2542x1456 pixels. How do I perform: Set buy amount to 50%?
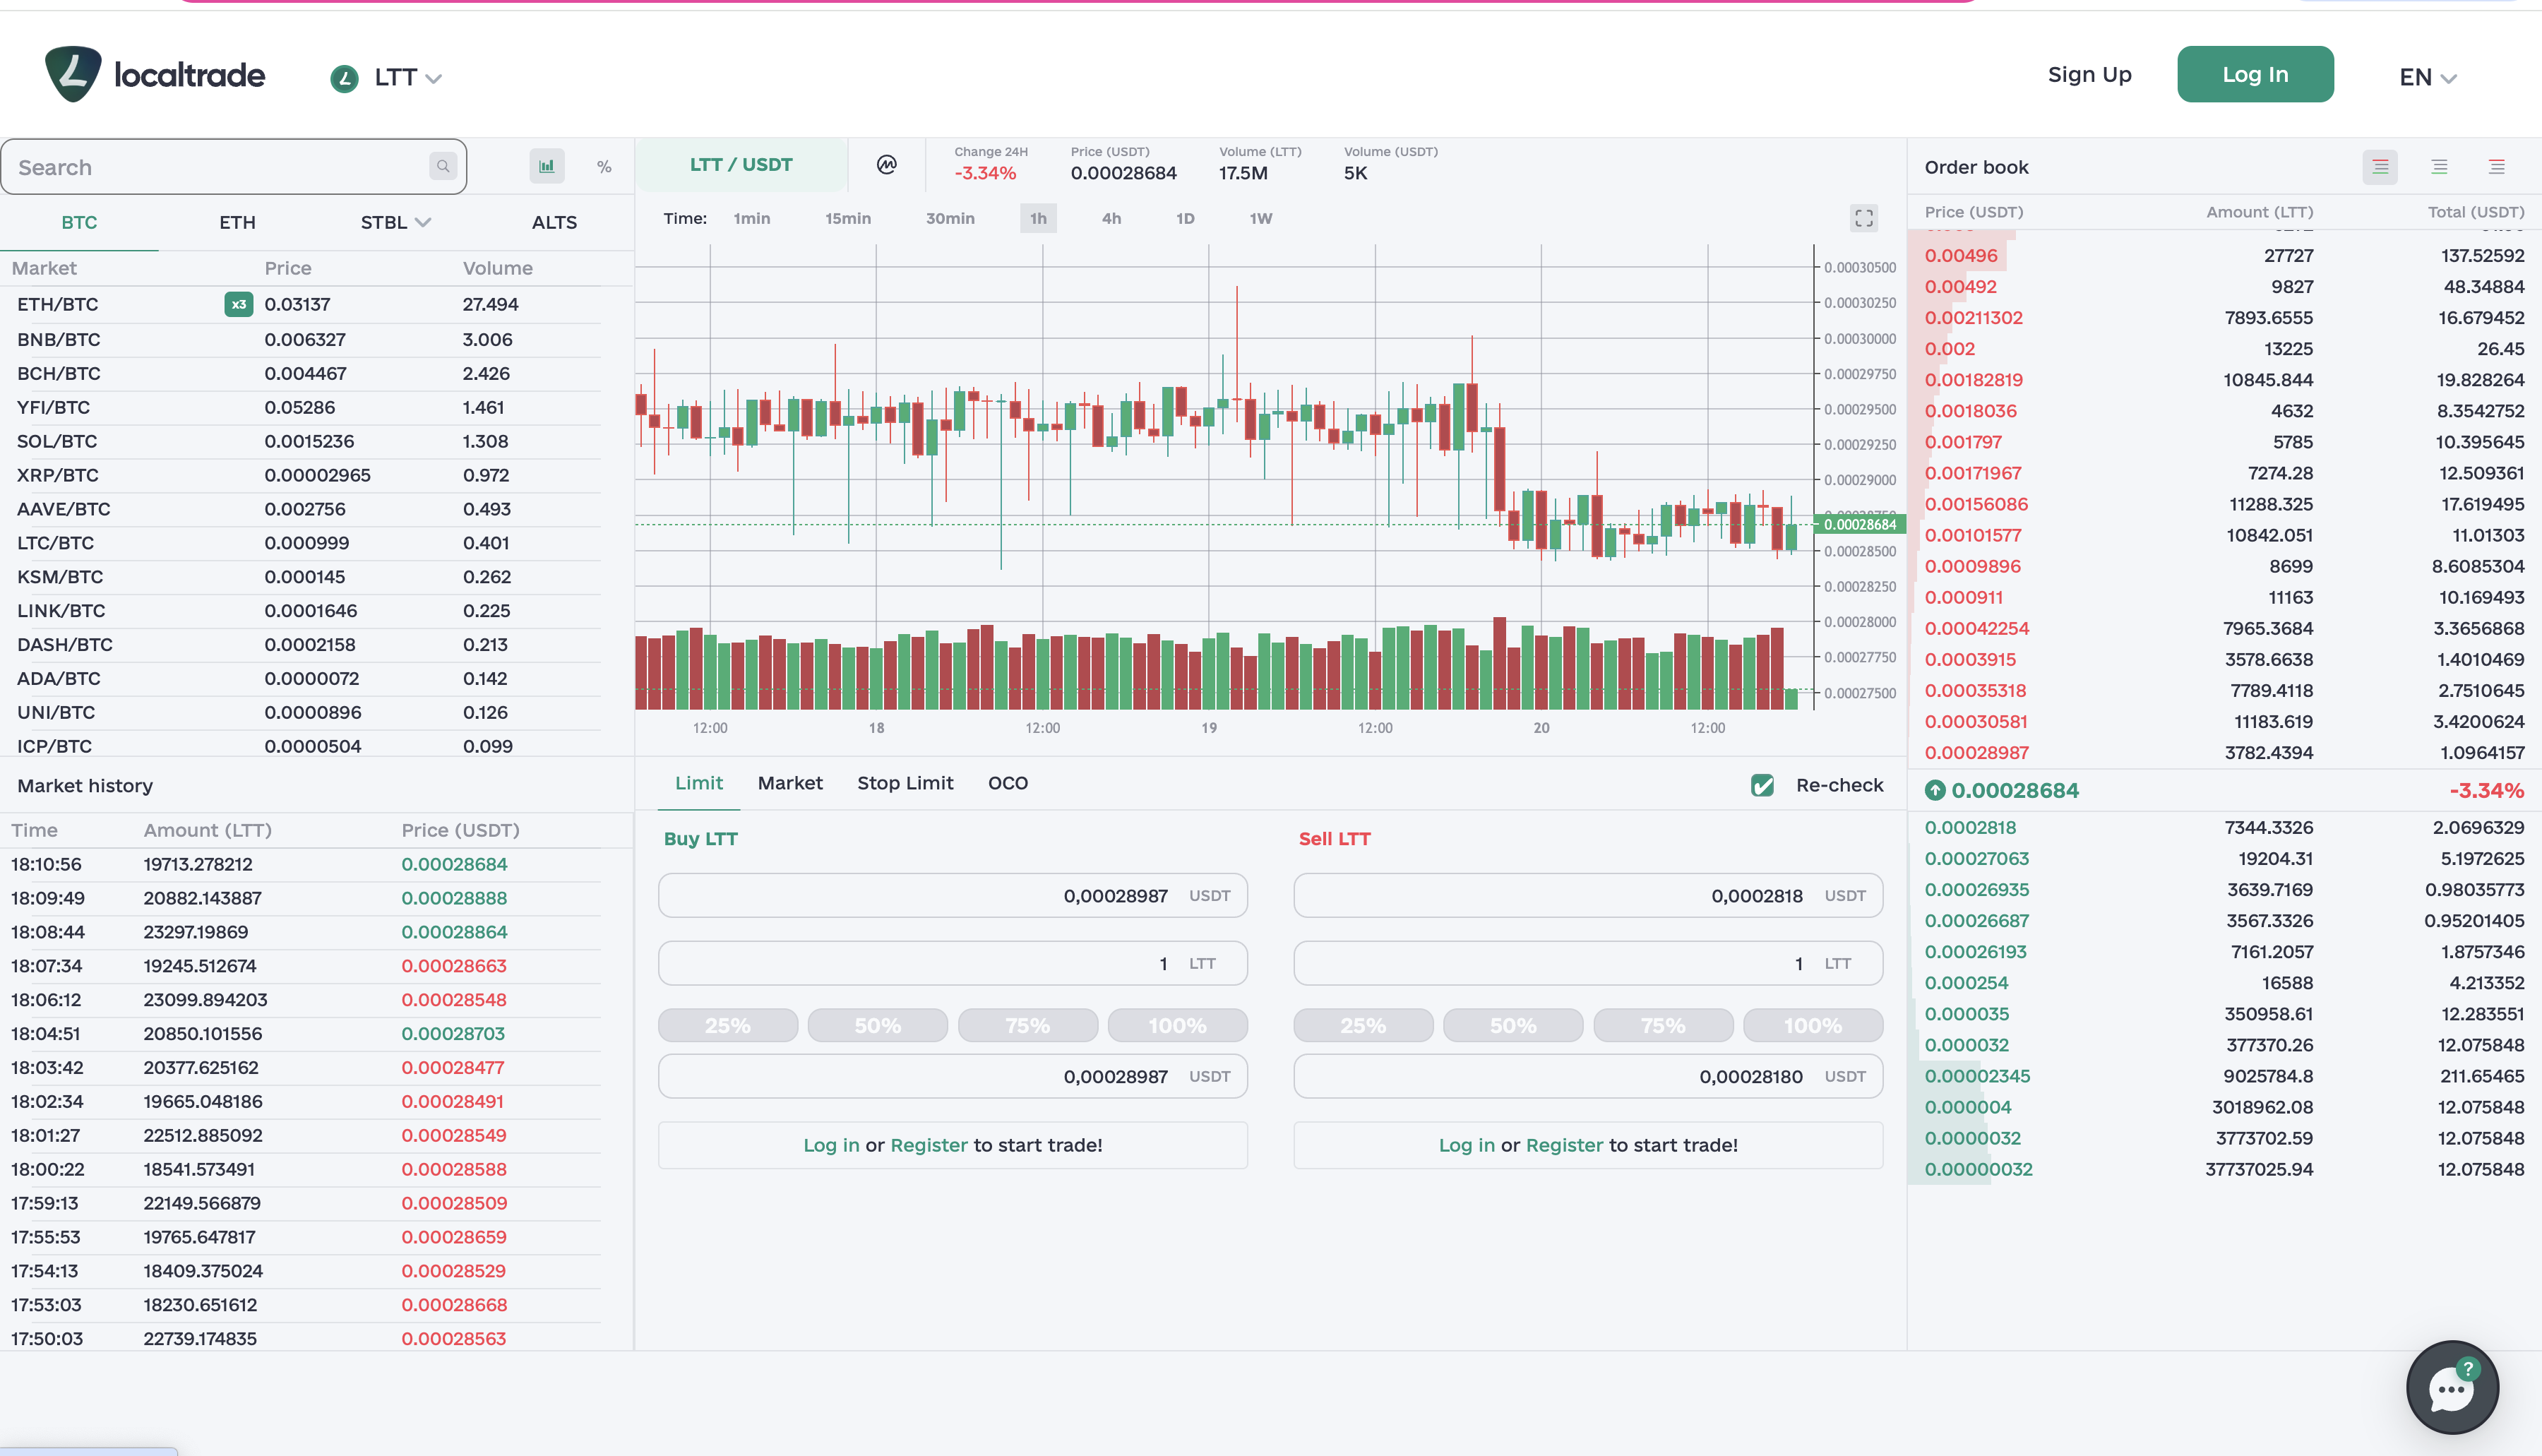[877, 1025]
